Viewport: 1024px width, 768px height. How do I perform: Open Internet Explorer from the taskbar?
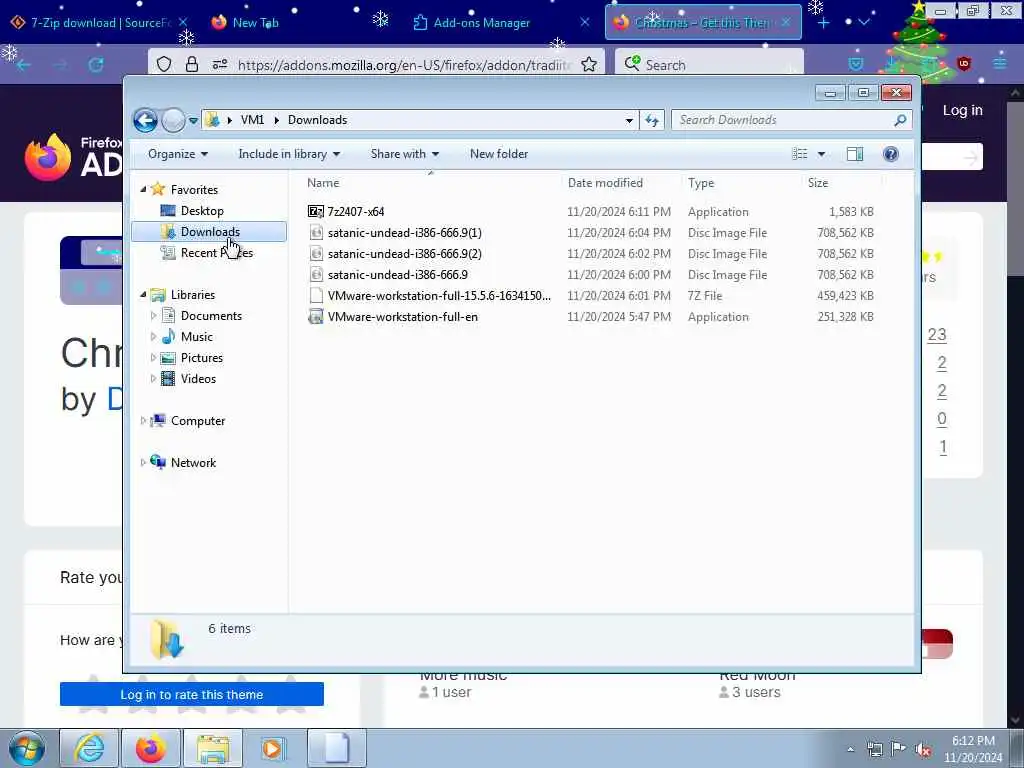click(x=89, y=748)
